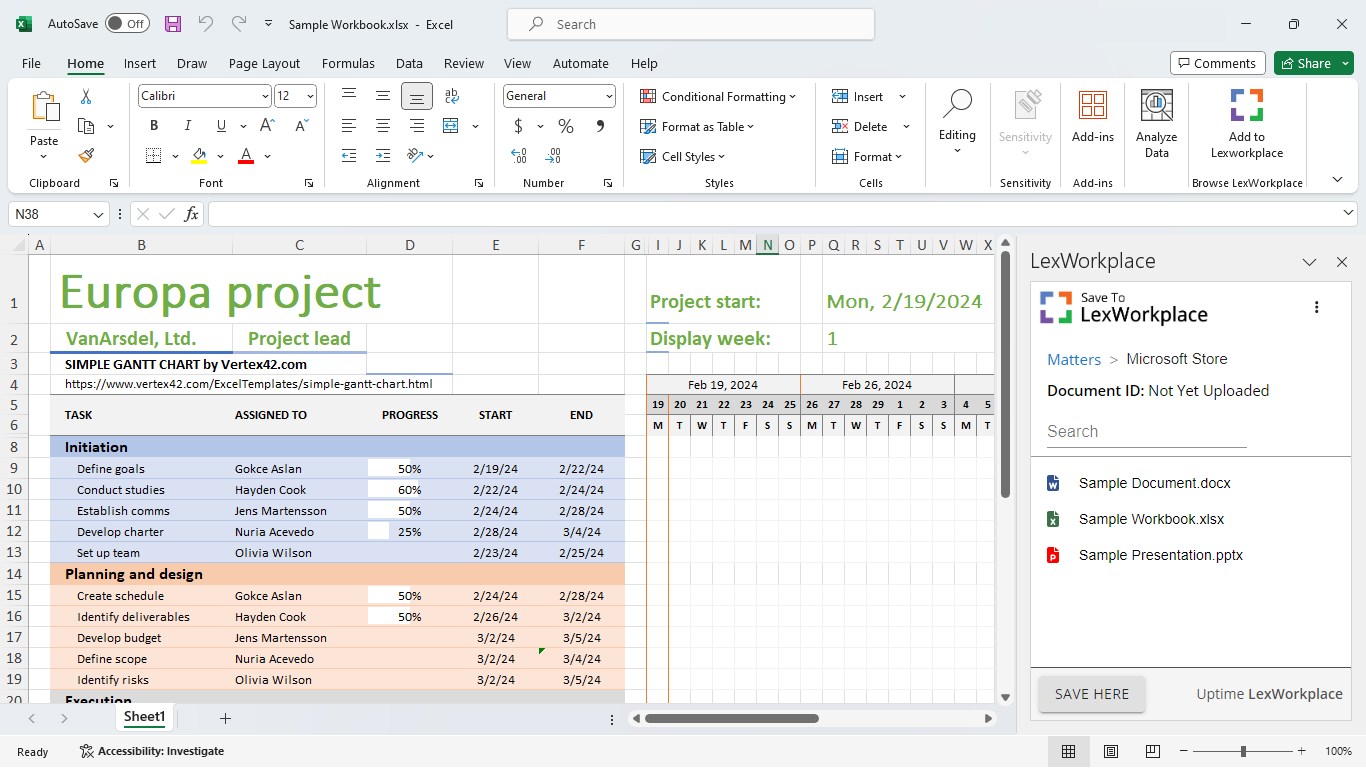
Task: Click the LexWorkplace pane Search field
Action: 1146,432
